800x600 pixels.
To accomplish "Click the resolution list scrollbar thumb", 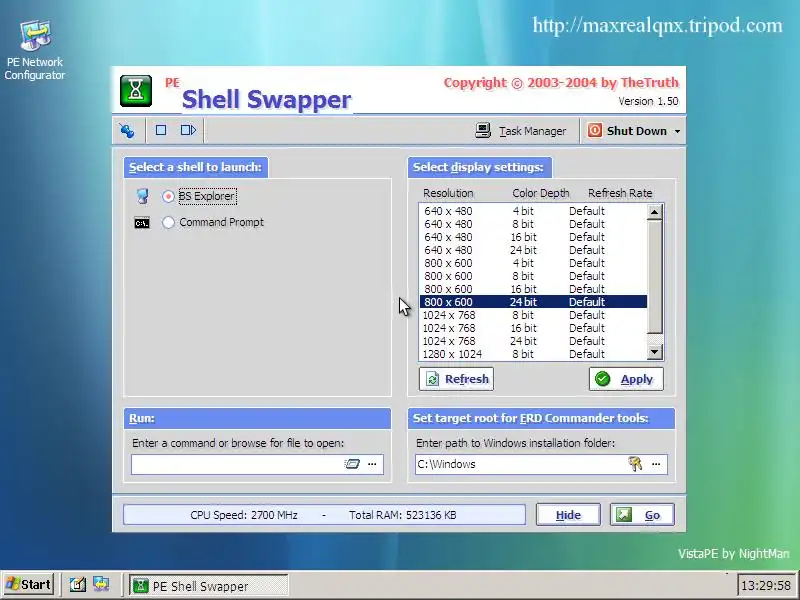I will (x=655, y=277).
